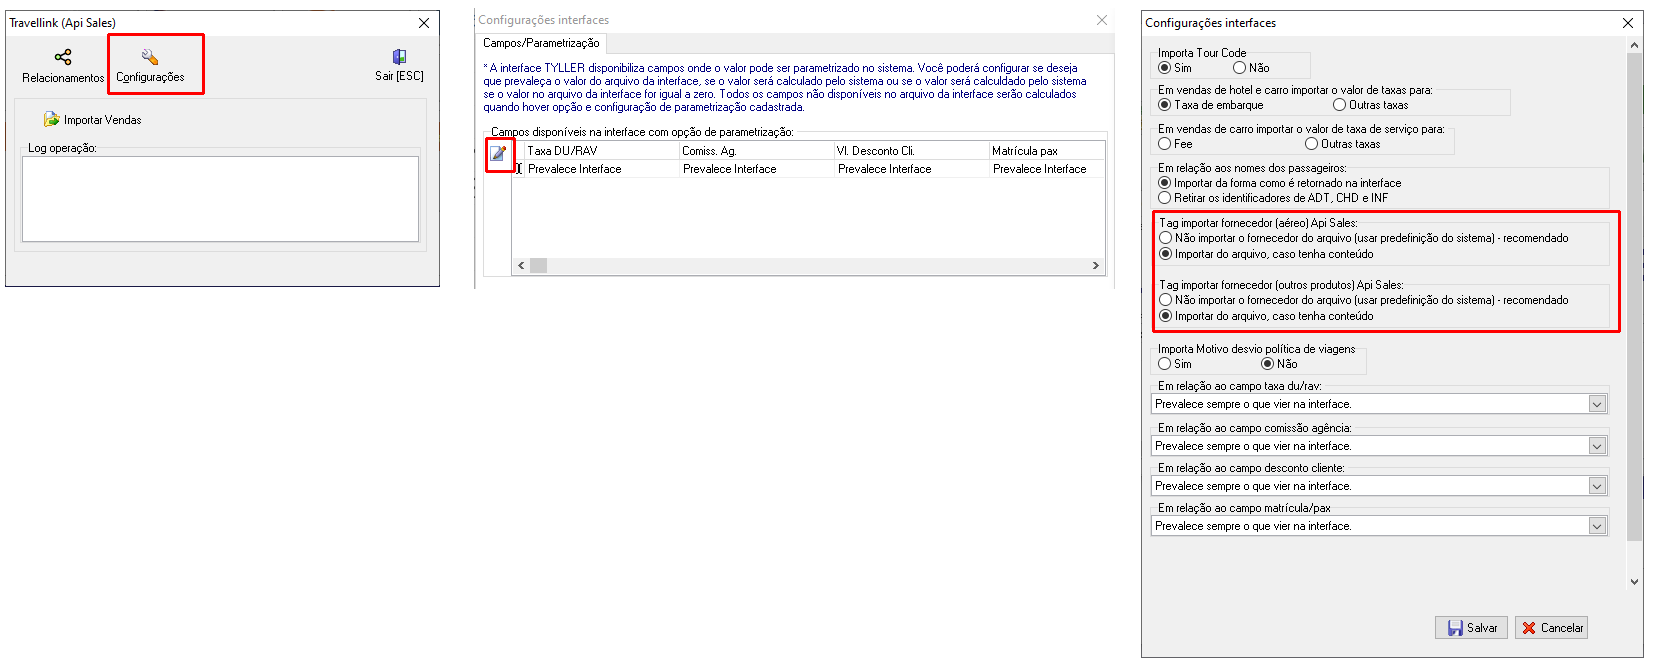The image size is (1654, 668).
Task: Open the campo desconto cliente dropdown
Action: [1597, 486]
